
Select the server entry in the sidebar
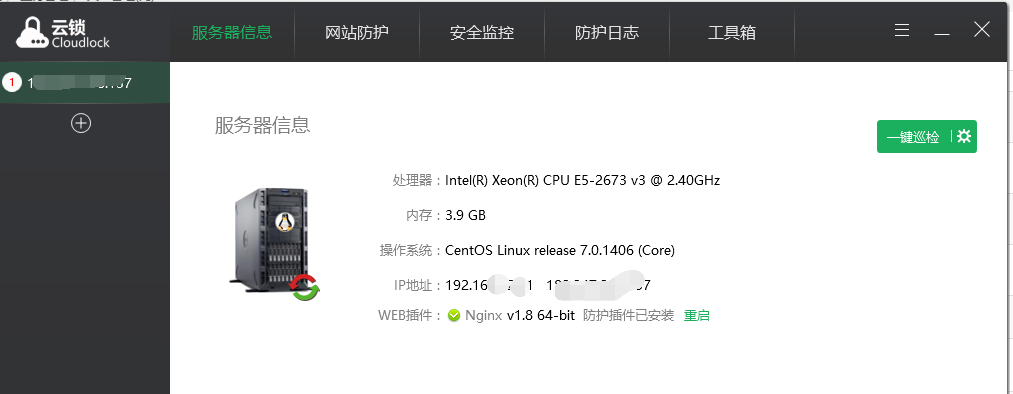click(85, 82)
